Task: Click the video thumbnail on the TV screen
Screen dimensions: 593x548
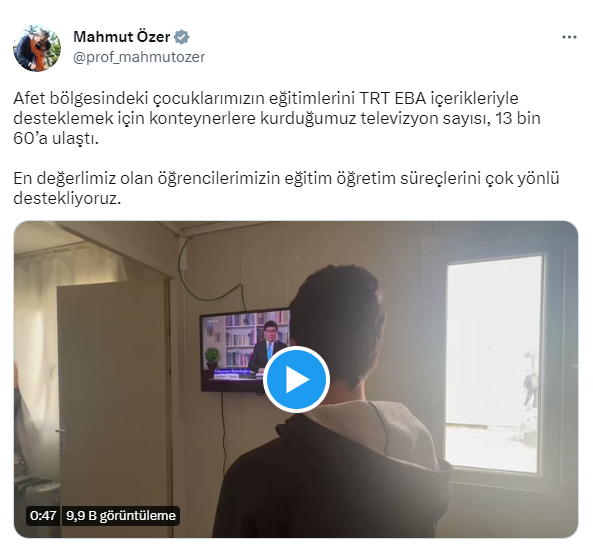Action: click(245, 349)
